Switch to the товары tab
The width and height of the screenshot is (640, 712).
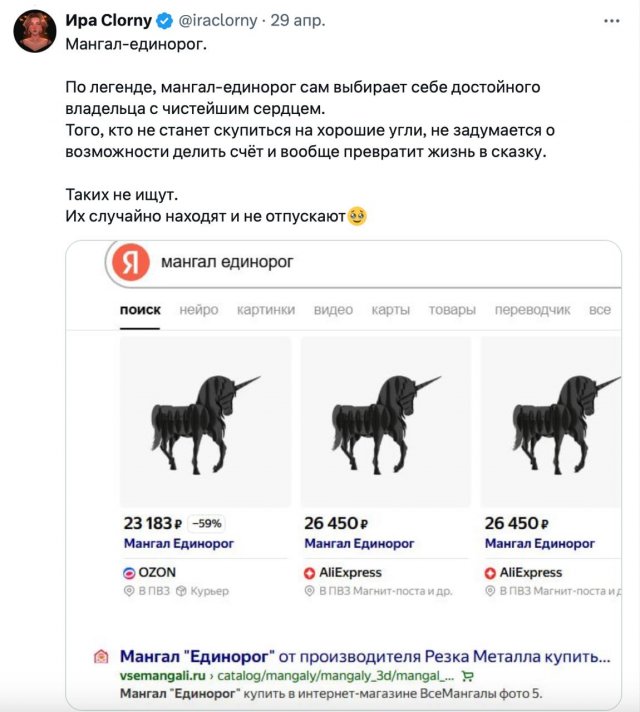[x=452, y=310]
